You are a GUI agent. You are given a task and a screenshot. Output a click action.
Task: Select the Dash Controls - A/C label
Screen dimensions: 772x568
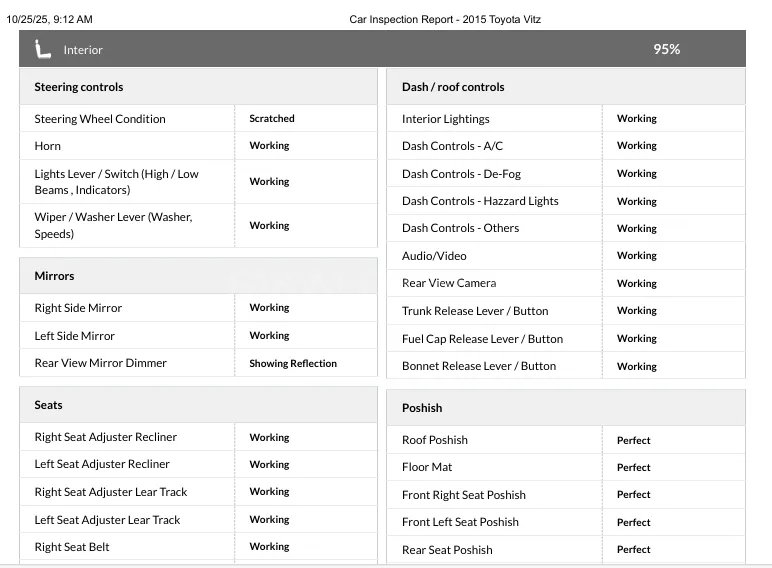tap(452, 146)
